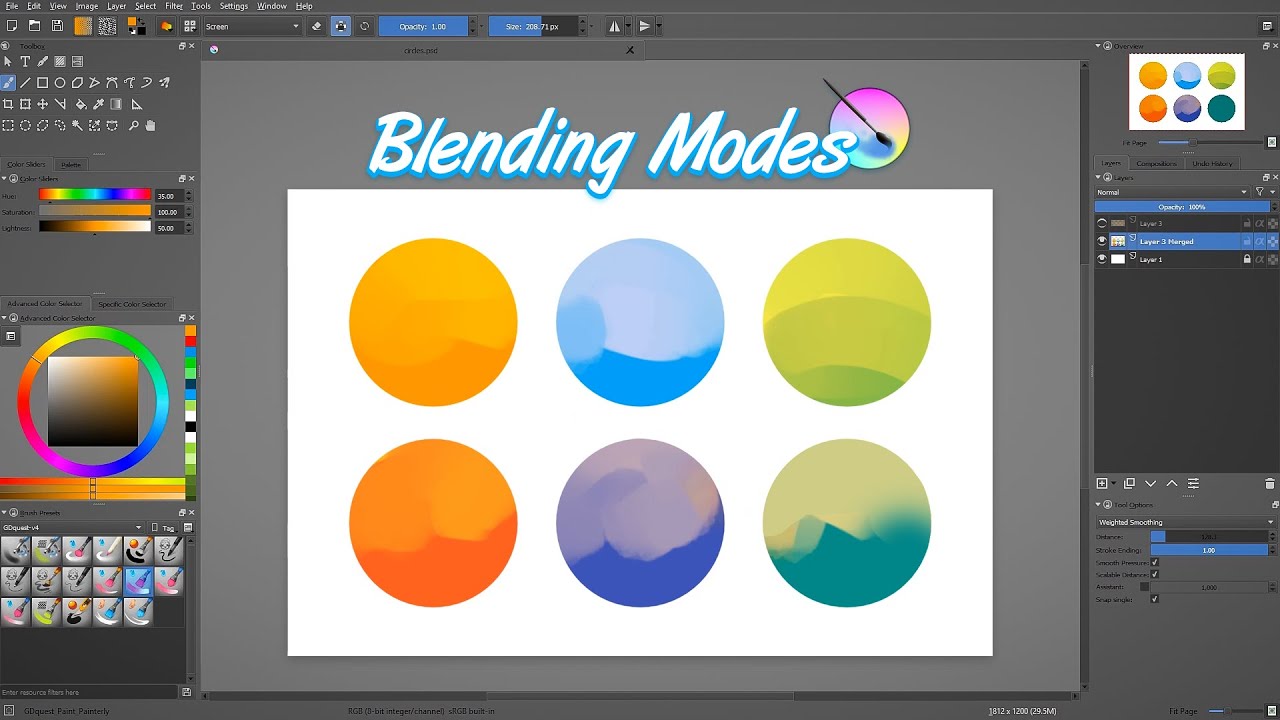Select the Rectangle shape tool
The width and height of the screenshot is (1280, 720).
tap(42, 83)
